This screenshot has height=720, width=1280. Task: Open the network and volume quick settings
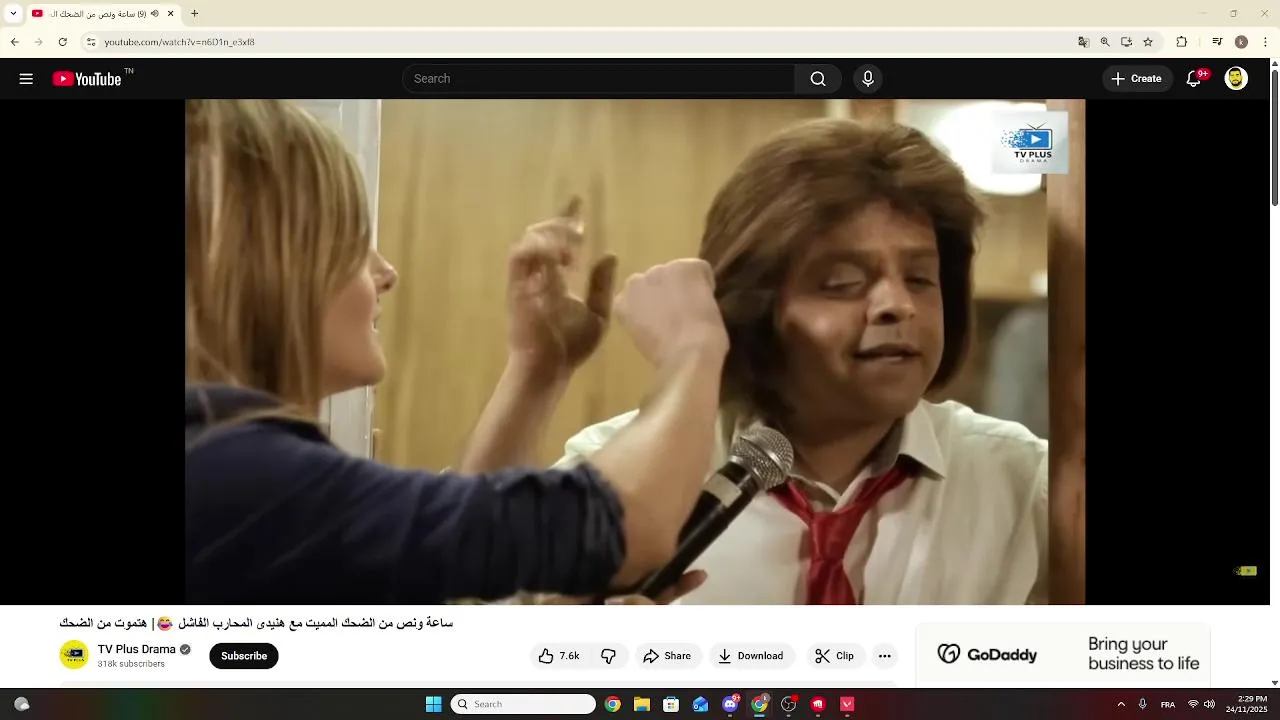pos(1201,704)
